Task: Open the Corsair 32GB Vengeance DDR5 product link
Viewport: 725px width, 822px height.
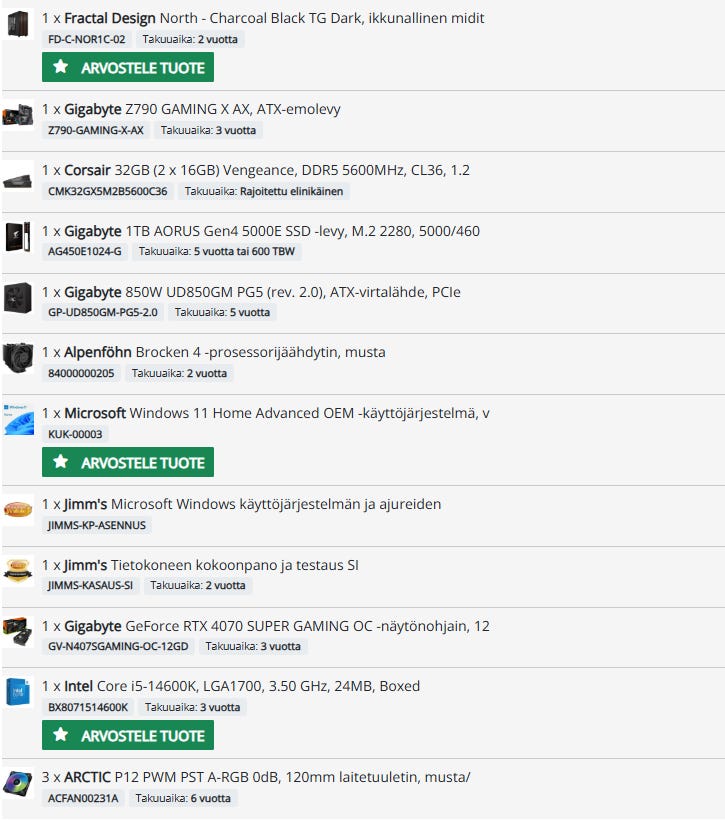Action: pos(267,170)
